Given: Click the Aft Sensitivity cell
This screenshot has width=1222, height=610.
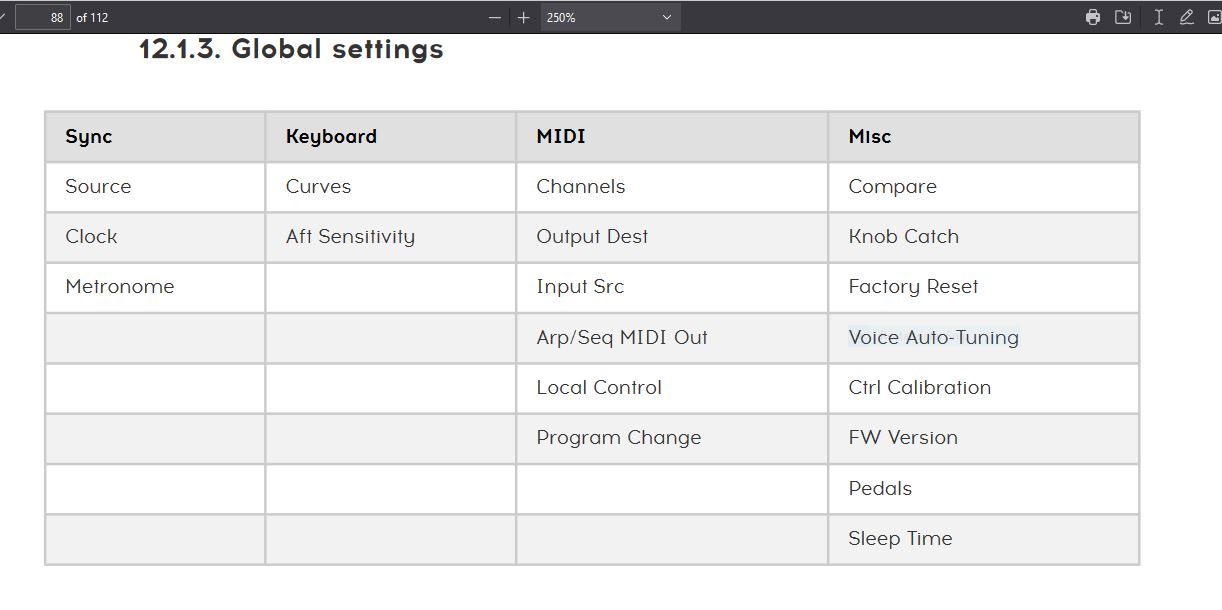Looking at the screenshot, I should [x=391, y=237].
